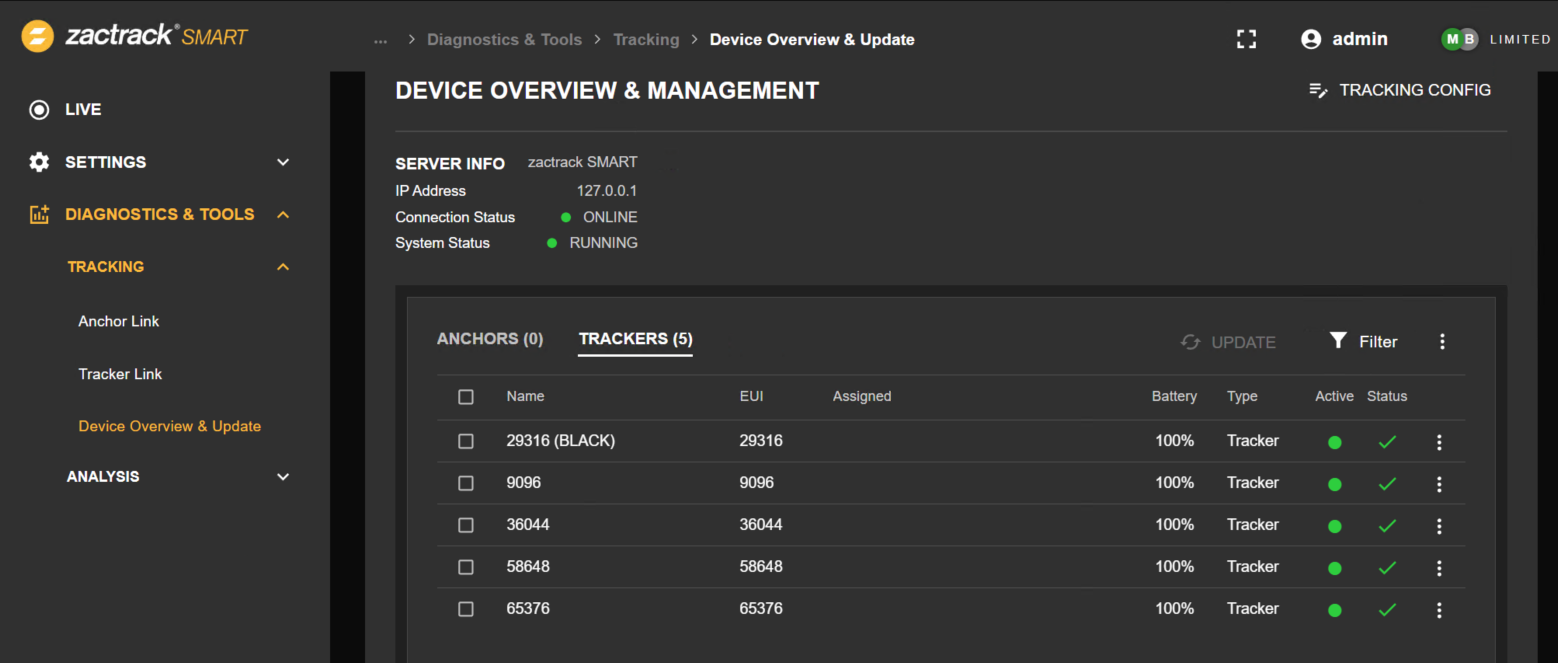This screenshot has height=663, width=1558.
Task: Sort by the Assigned column header
Action: coord(862,397)
